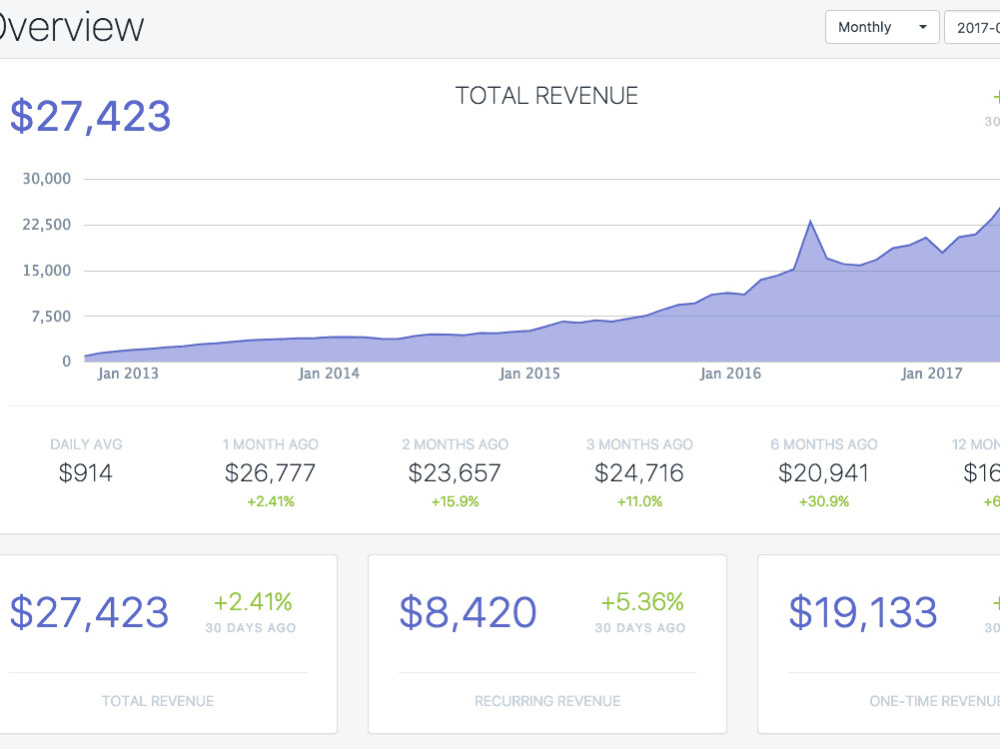The width and height of the screenshot is (1000, 749).
Task: Click the TOTAL REVENUE card caption
Action: [158, 701]
